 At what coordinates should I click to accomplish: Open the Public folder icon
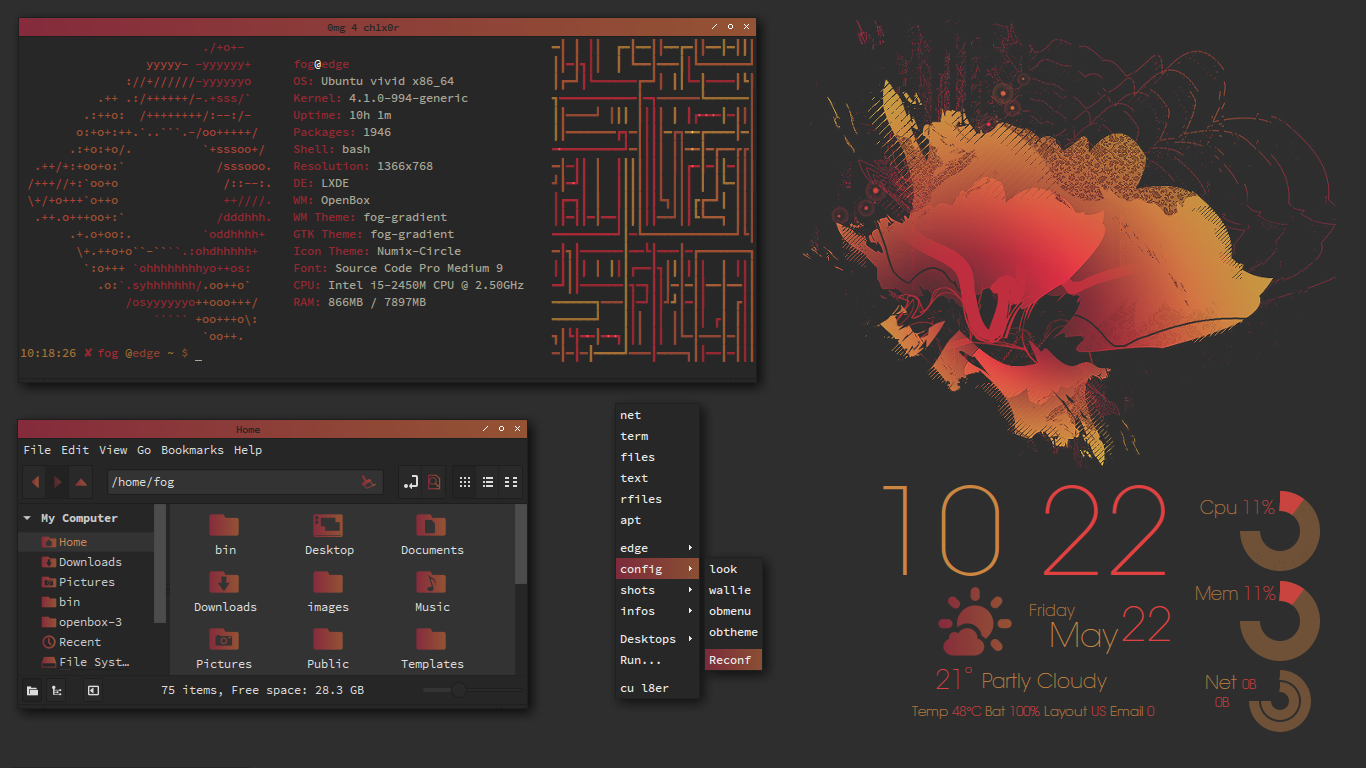point(328,639)
